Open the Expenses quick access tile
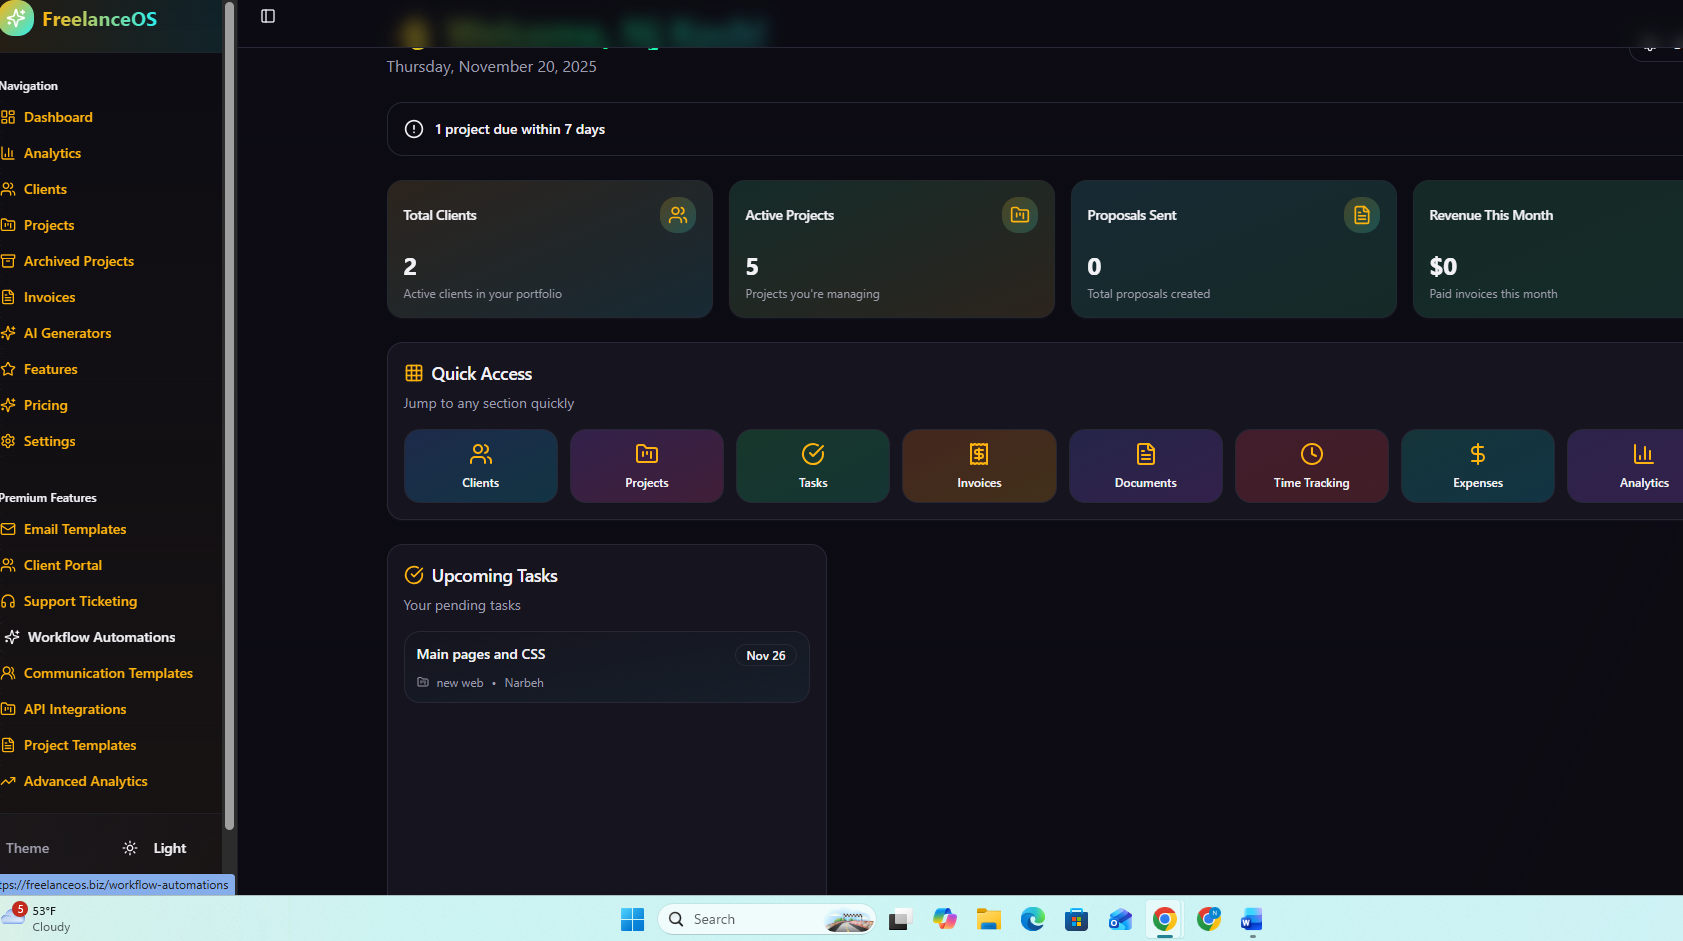This screenshot has height=941, width=1683. point(1477,466)
